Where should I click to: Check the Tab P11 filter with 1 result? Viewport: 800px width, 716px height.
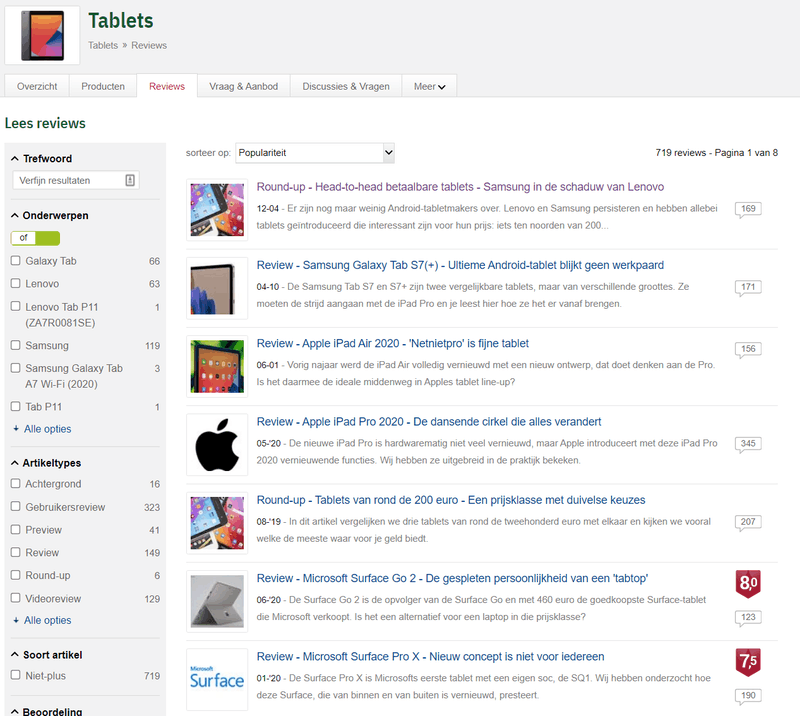(x=16, y=407)
